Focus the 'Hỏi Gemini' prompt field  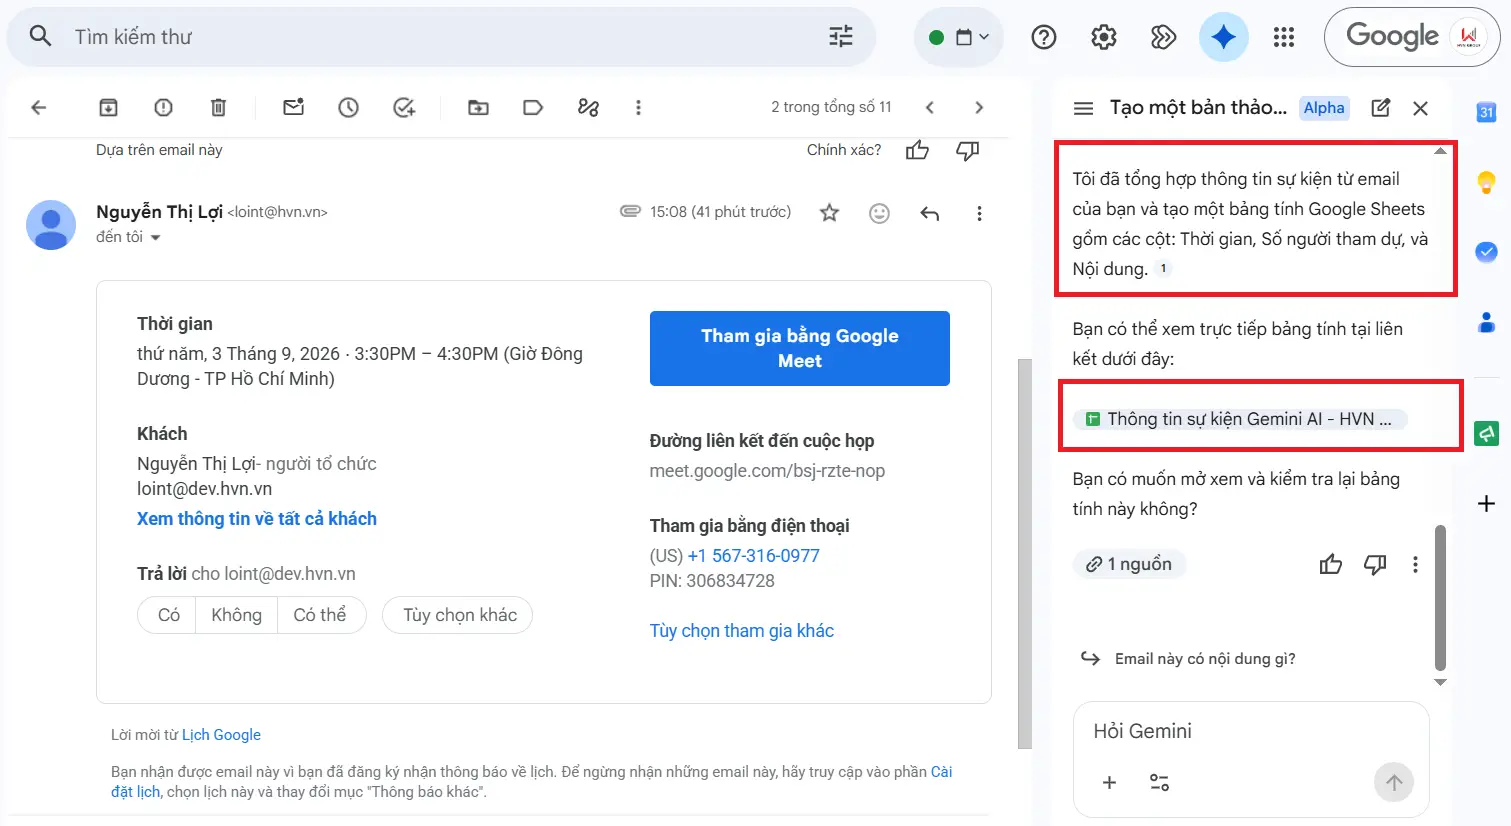pyautogui.click(x=1251, y=731)
